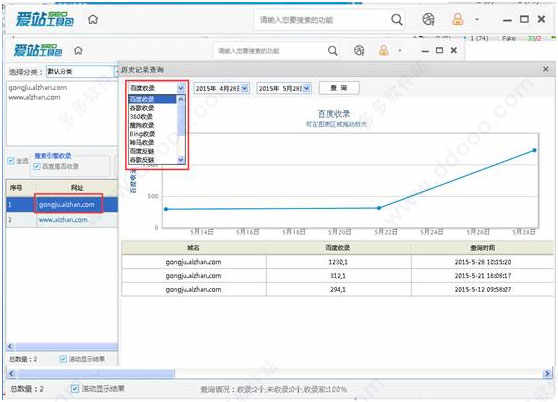Click the final data point on the line chart
The width and height of the screenshot is (558, 402).
point(534,150)
